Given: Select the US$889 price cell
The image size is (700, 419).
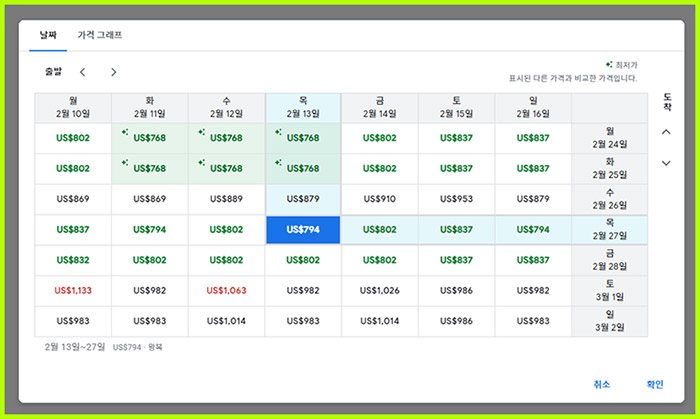Looking at the screenshot, I should coord(226,199).
